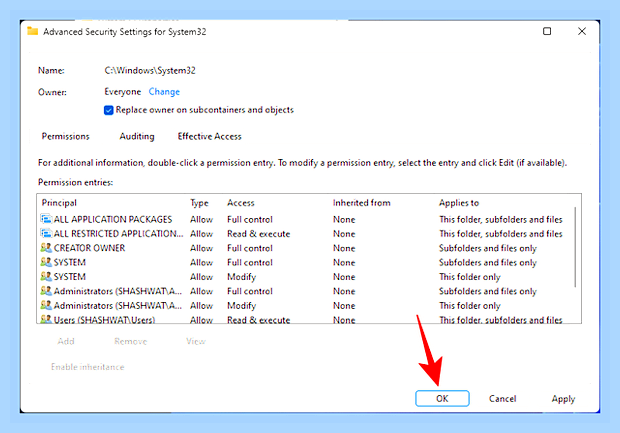Click the icon of SYSTEM Modify row
Image resolution: width=620 pixels, height=433 pixels.
(46, 276)
